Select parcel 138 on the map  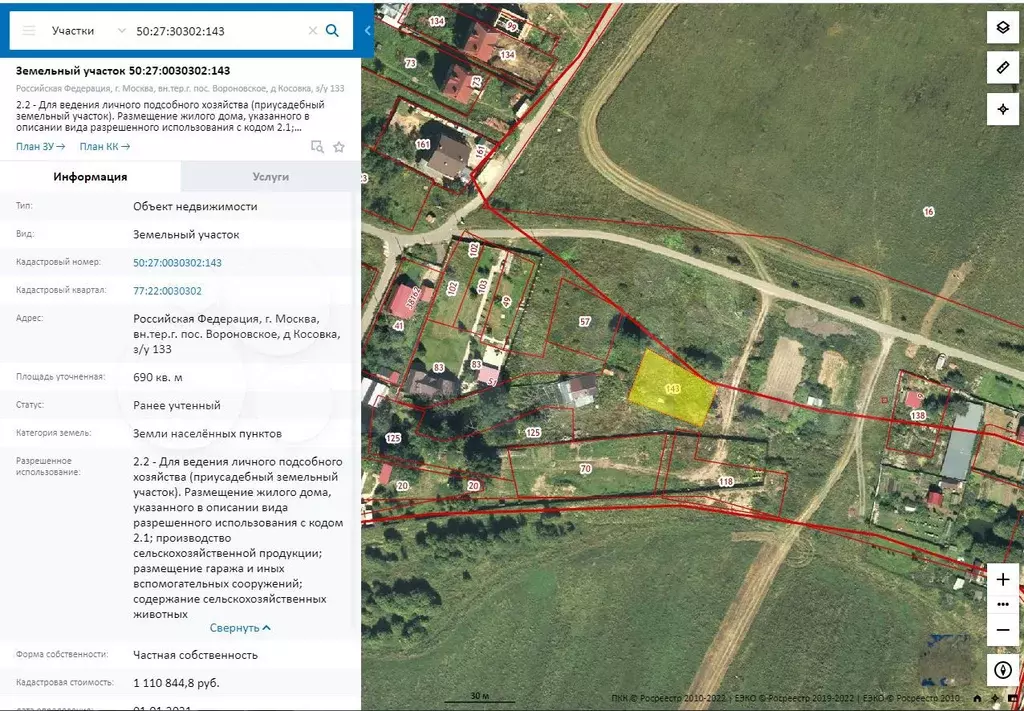point(917,416)
